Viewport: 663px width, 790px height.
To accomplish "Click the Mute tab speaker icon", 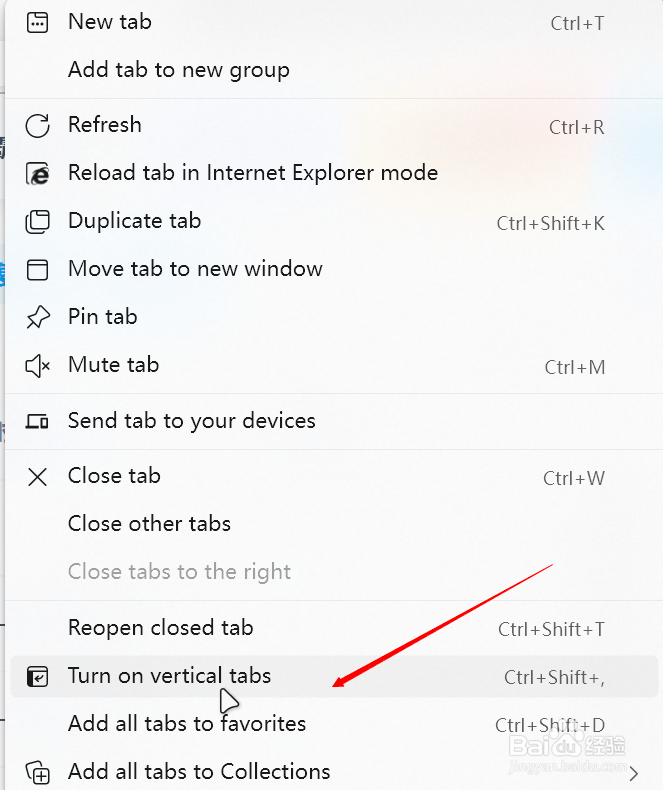I will point(37,366).
